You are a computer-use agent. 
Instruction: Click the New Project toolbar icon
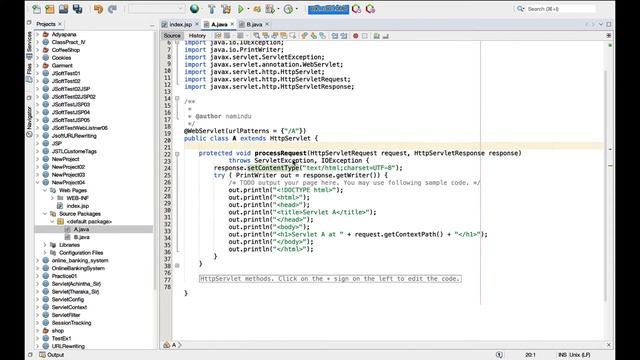pos(50,9)
